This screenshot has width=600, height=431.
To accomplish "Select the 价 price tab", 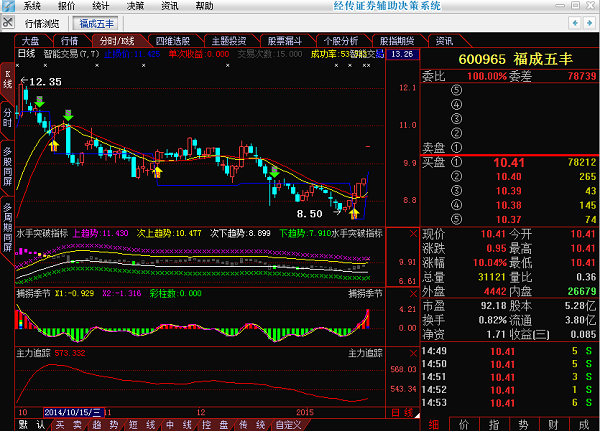I will point(464,424).
